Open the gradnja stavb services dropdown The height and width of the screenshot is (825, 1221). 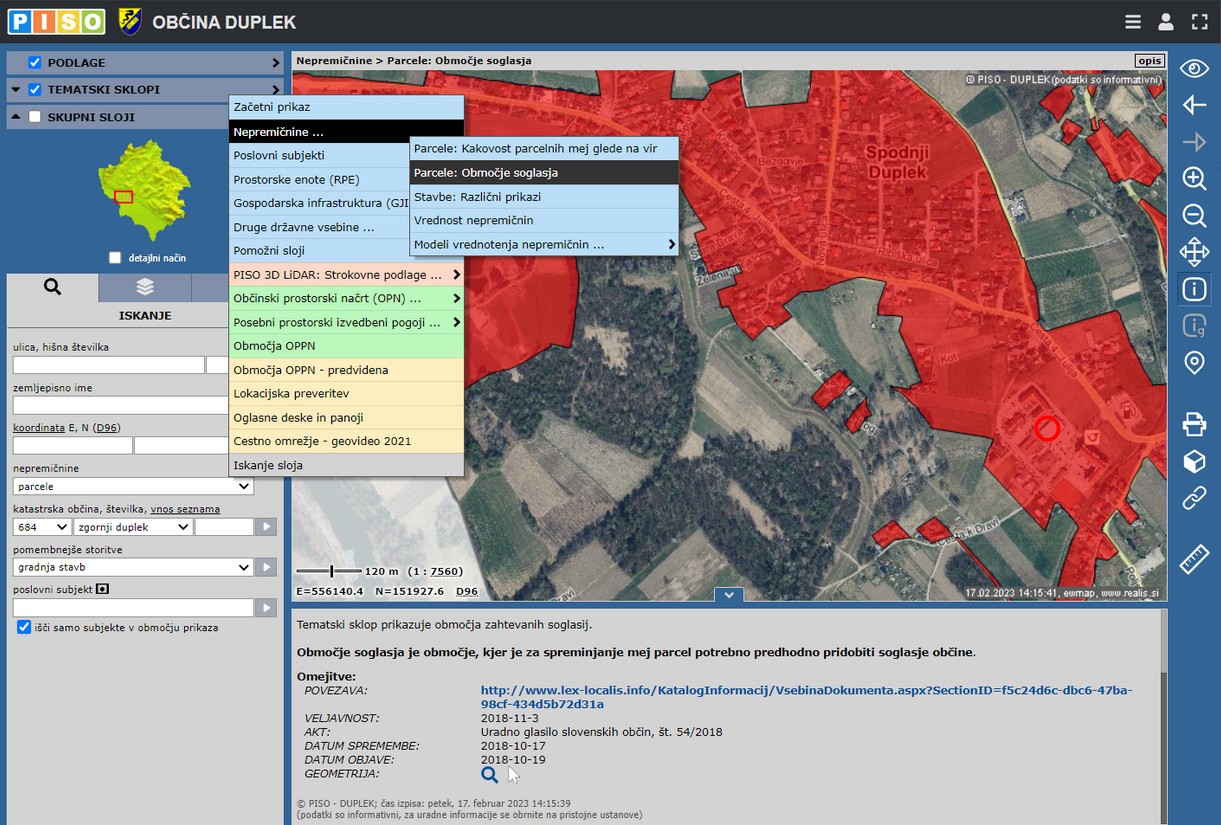pyautogui.click(x=133, y=567)
